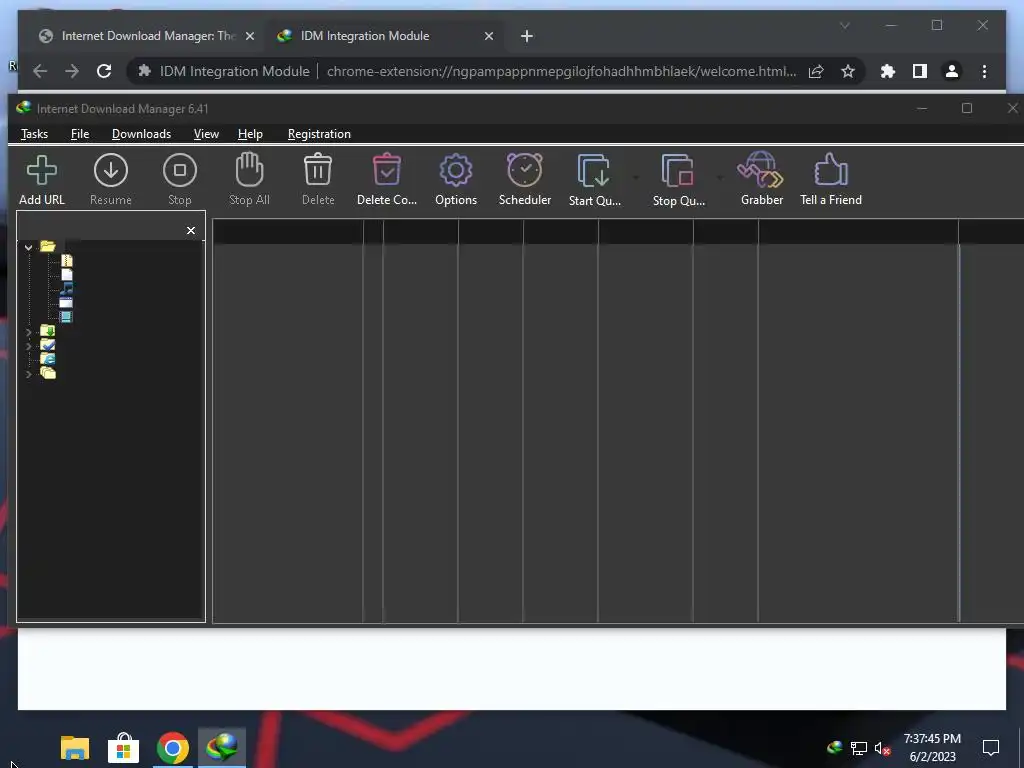
Task: Open the Downloads menu
Action: 141,134
